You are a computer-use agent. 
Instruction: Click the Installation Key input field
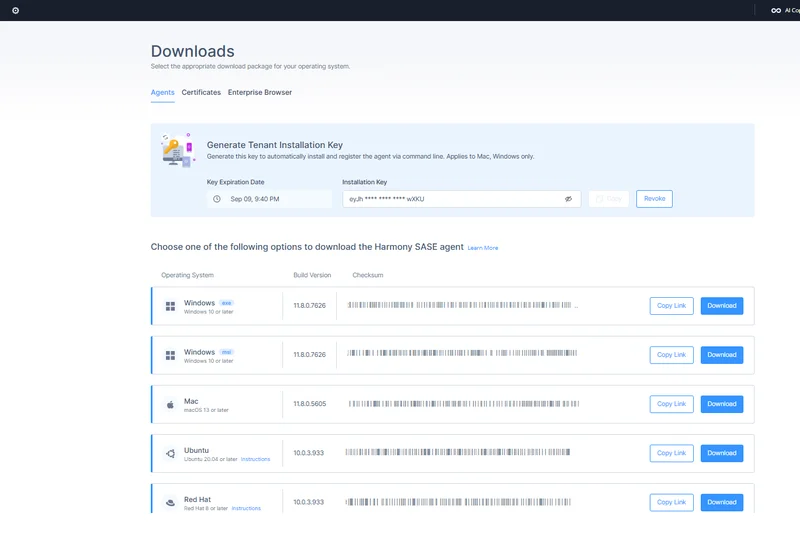tap(450, 199)
